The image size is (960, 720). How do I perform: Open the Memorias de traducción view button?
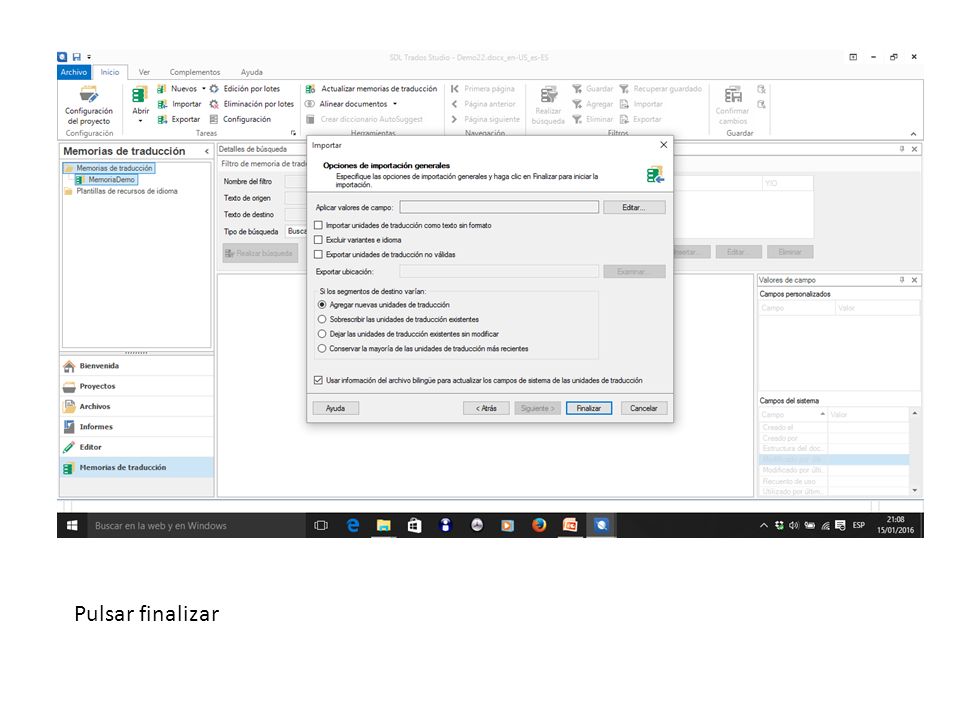pos(137,468)
